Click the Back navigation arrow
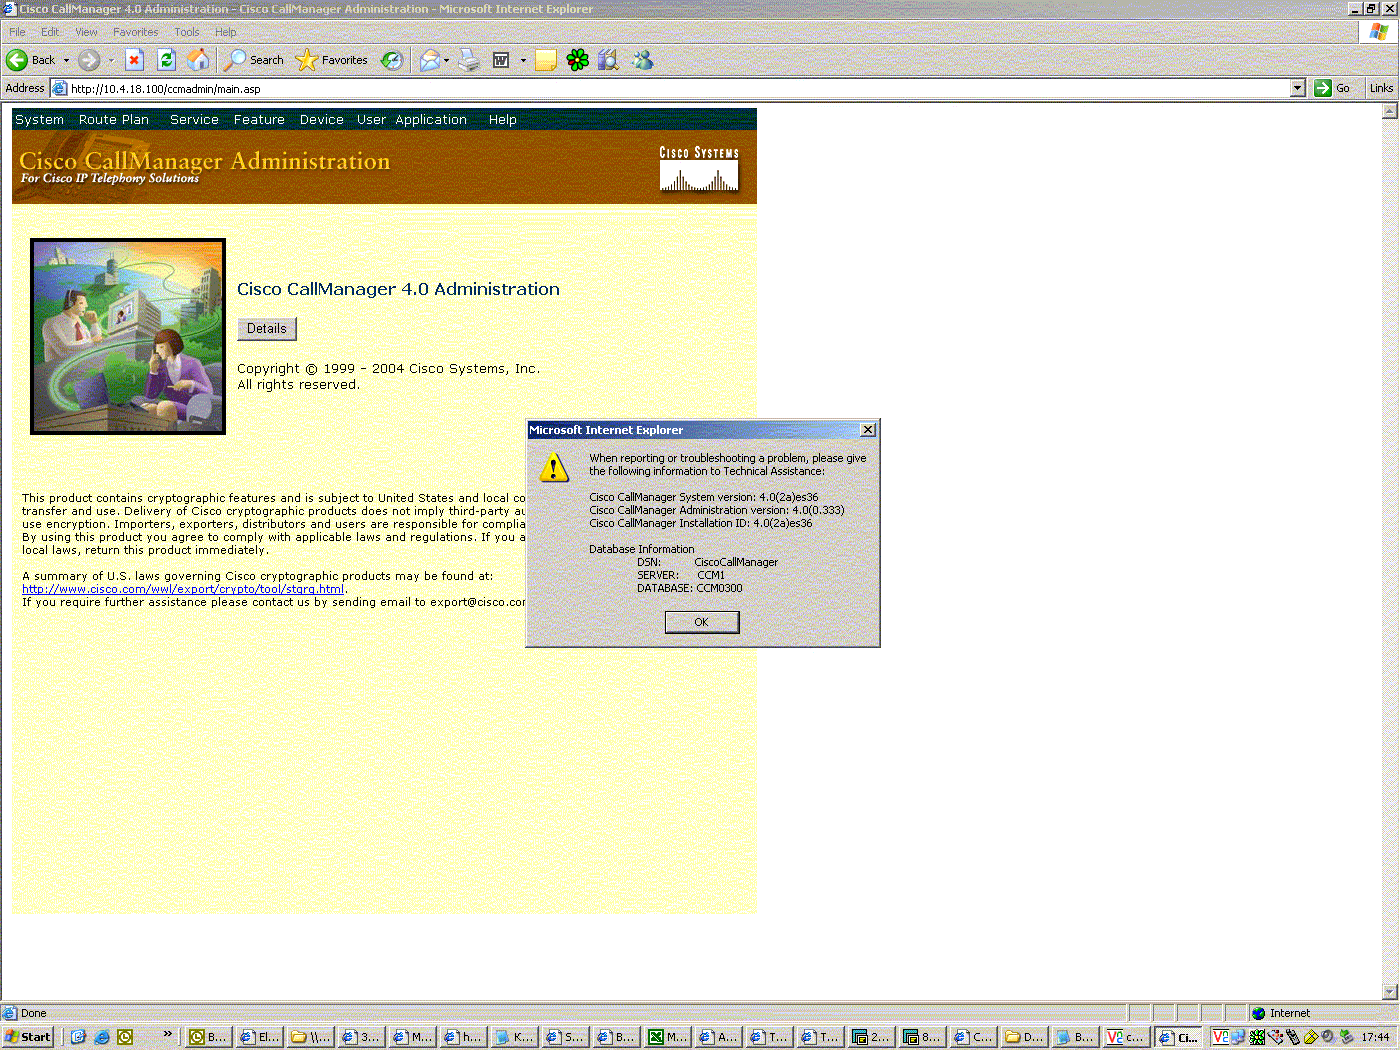 [18, 60]
